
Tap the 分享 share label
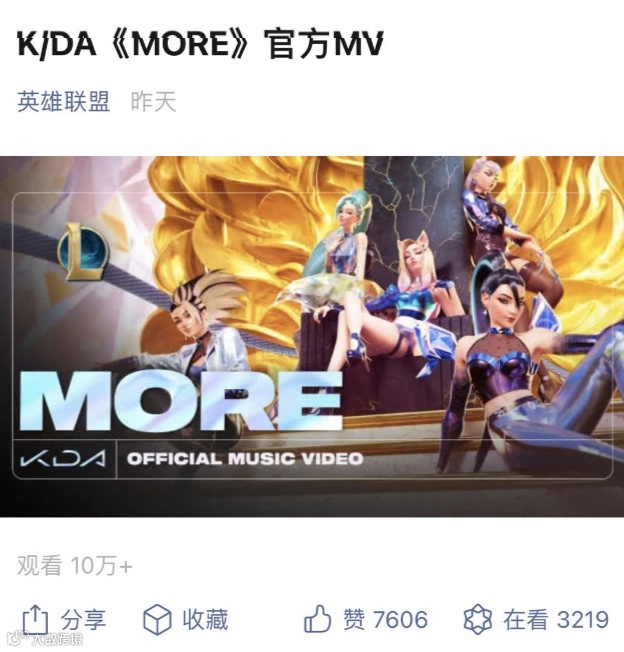[84, 620]
